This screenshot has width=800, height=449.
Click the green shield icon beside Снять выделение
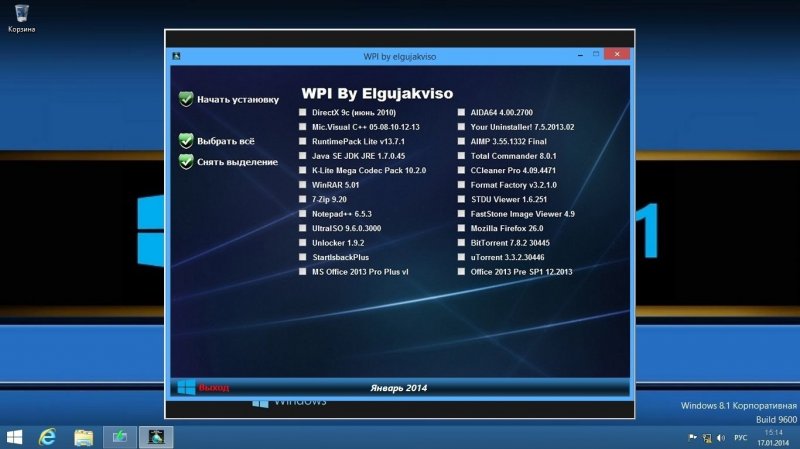[x=186, y=162]
